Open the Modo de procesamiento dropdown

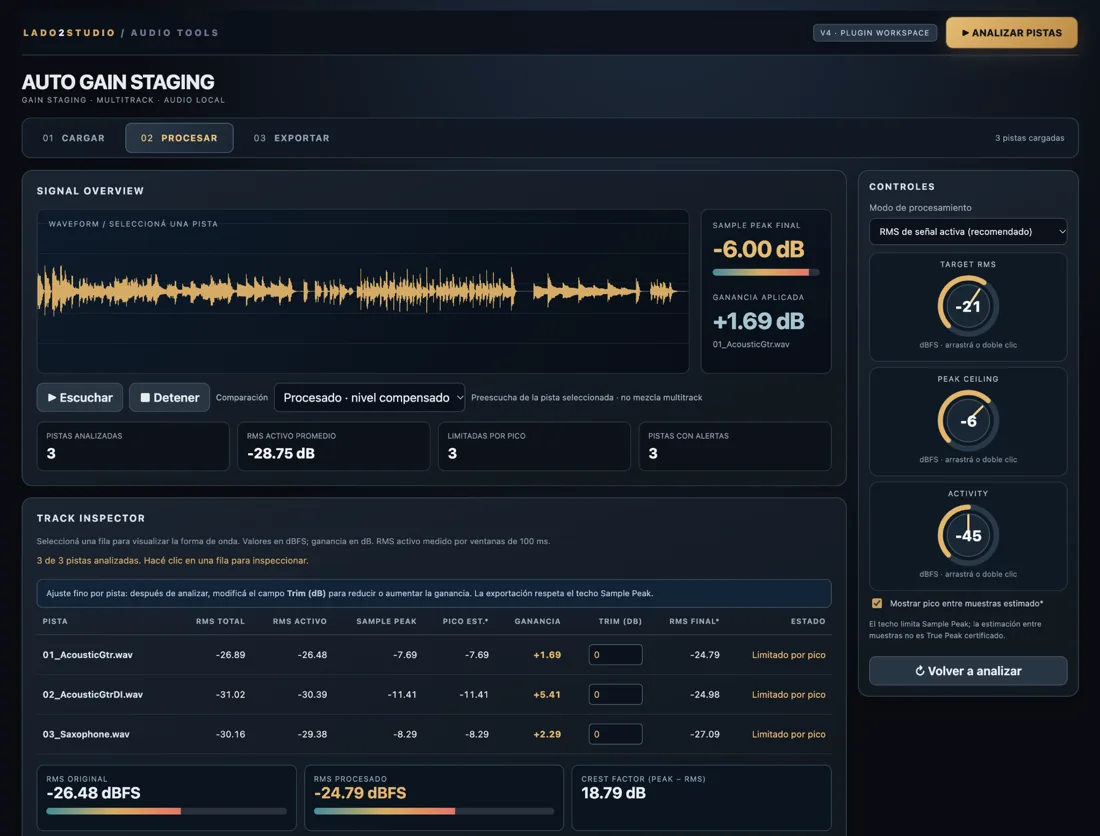point(968,231)
